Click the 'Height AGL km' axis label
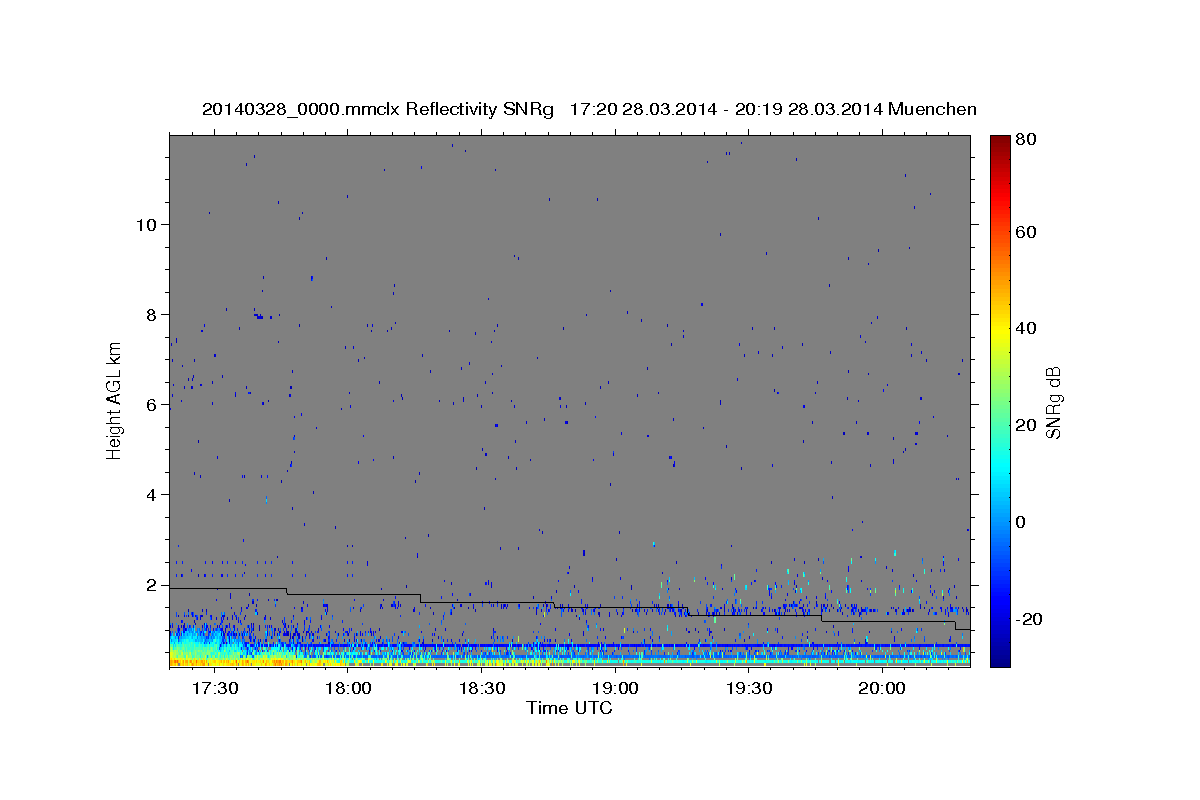This screenshot has width=1200, height=800. pos(115,400)
